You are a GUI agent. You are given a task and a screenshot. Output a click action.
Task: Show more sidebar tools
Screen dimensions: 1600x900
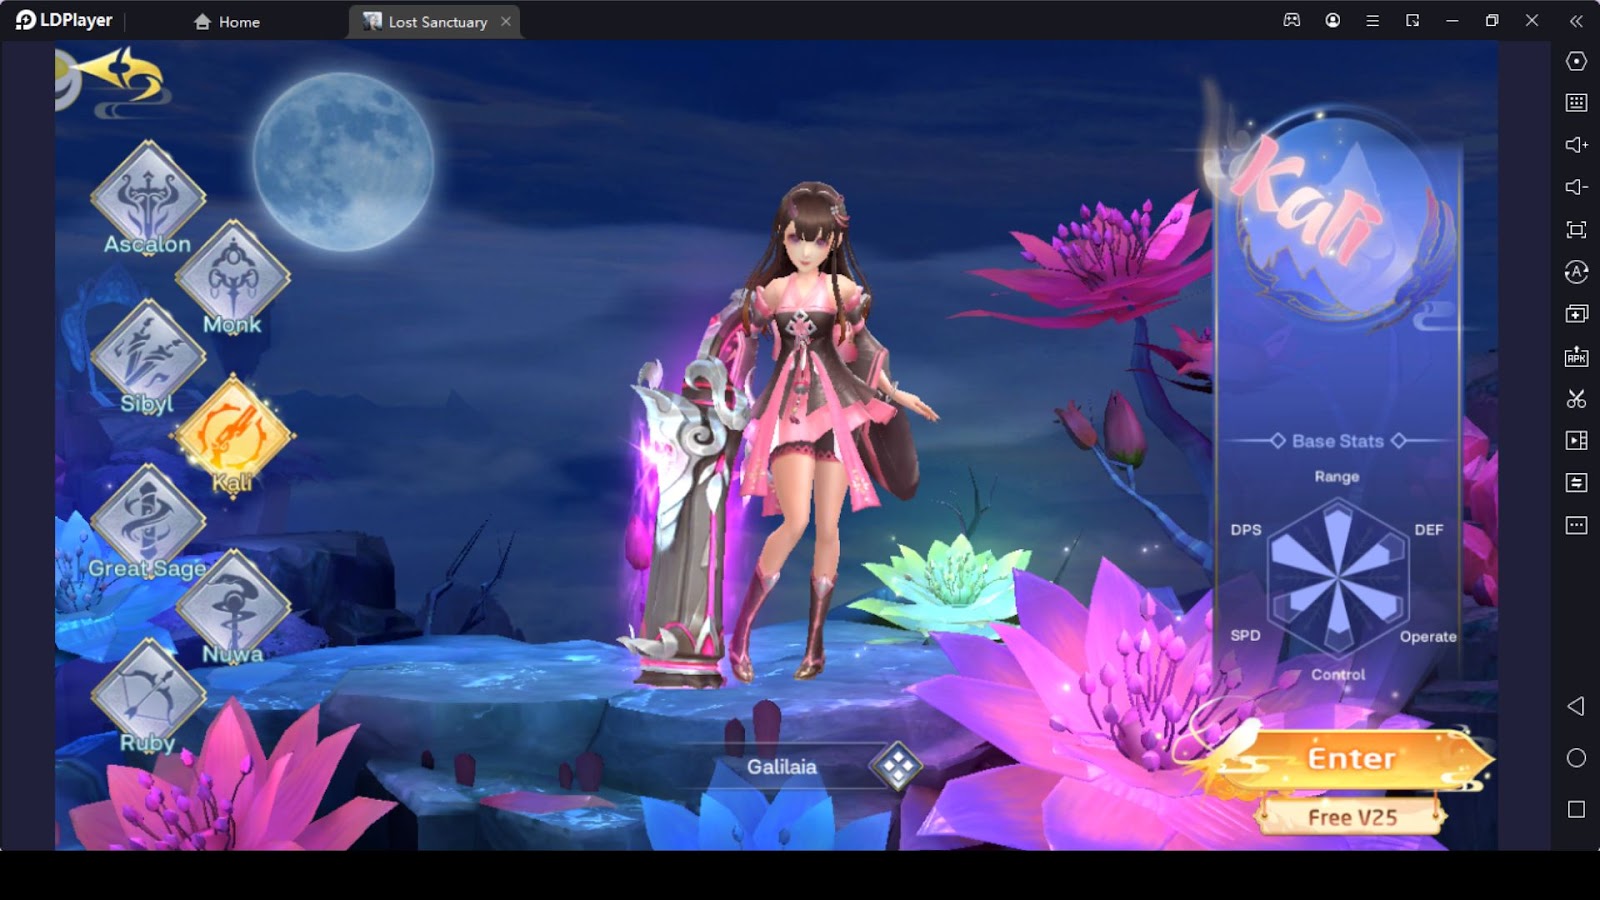click(1577, 525)
